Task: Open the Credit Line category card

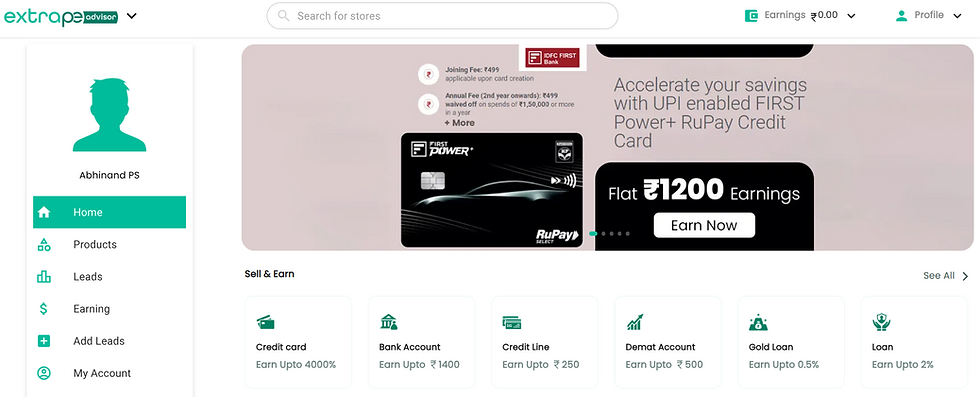Action: (544, 342)
